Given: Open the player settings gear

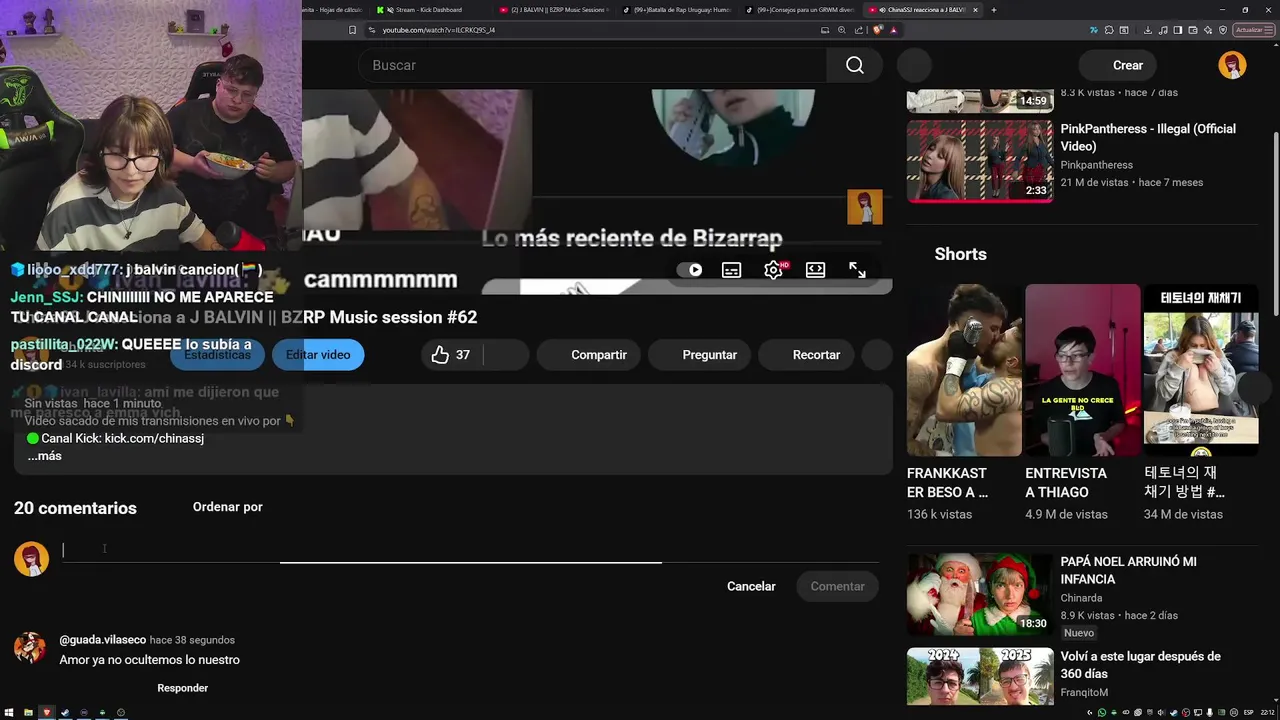Looking at the screenshot, I should (773, 270).
